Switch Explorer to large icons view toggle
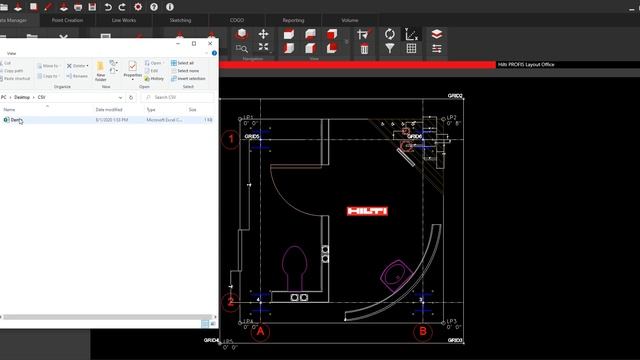The width and height of the screenshot is (640, 360). (213, 323)
